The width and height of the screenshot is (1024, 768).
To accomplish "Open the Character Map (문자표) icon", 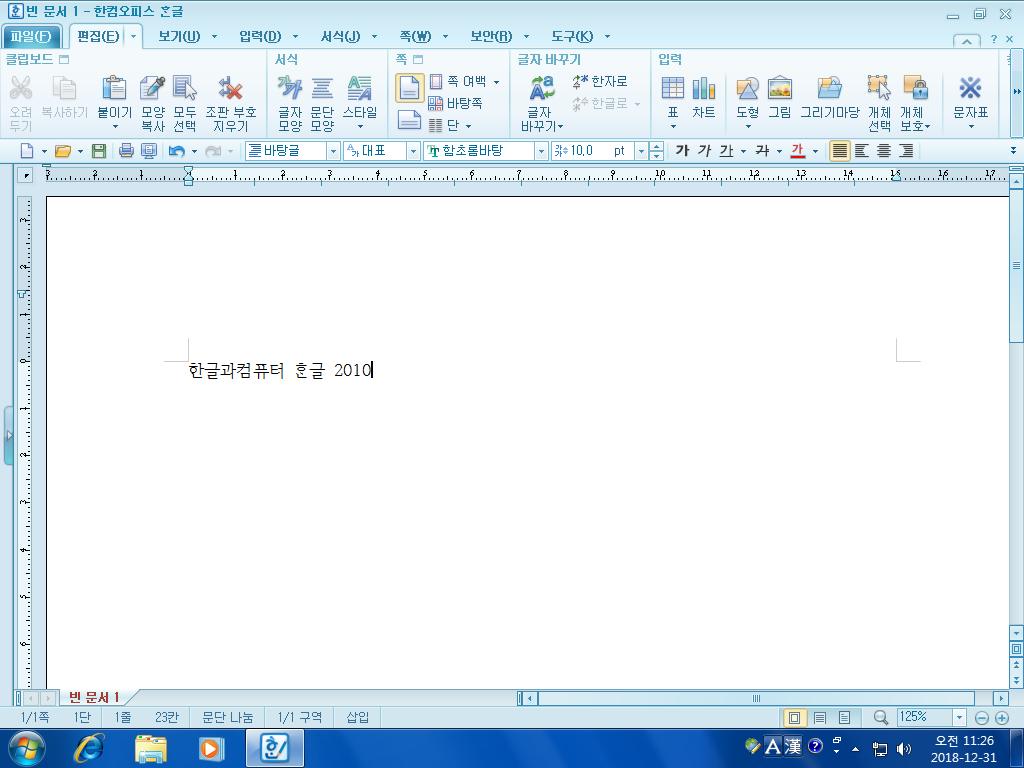I will pos(970,88).
